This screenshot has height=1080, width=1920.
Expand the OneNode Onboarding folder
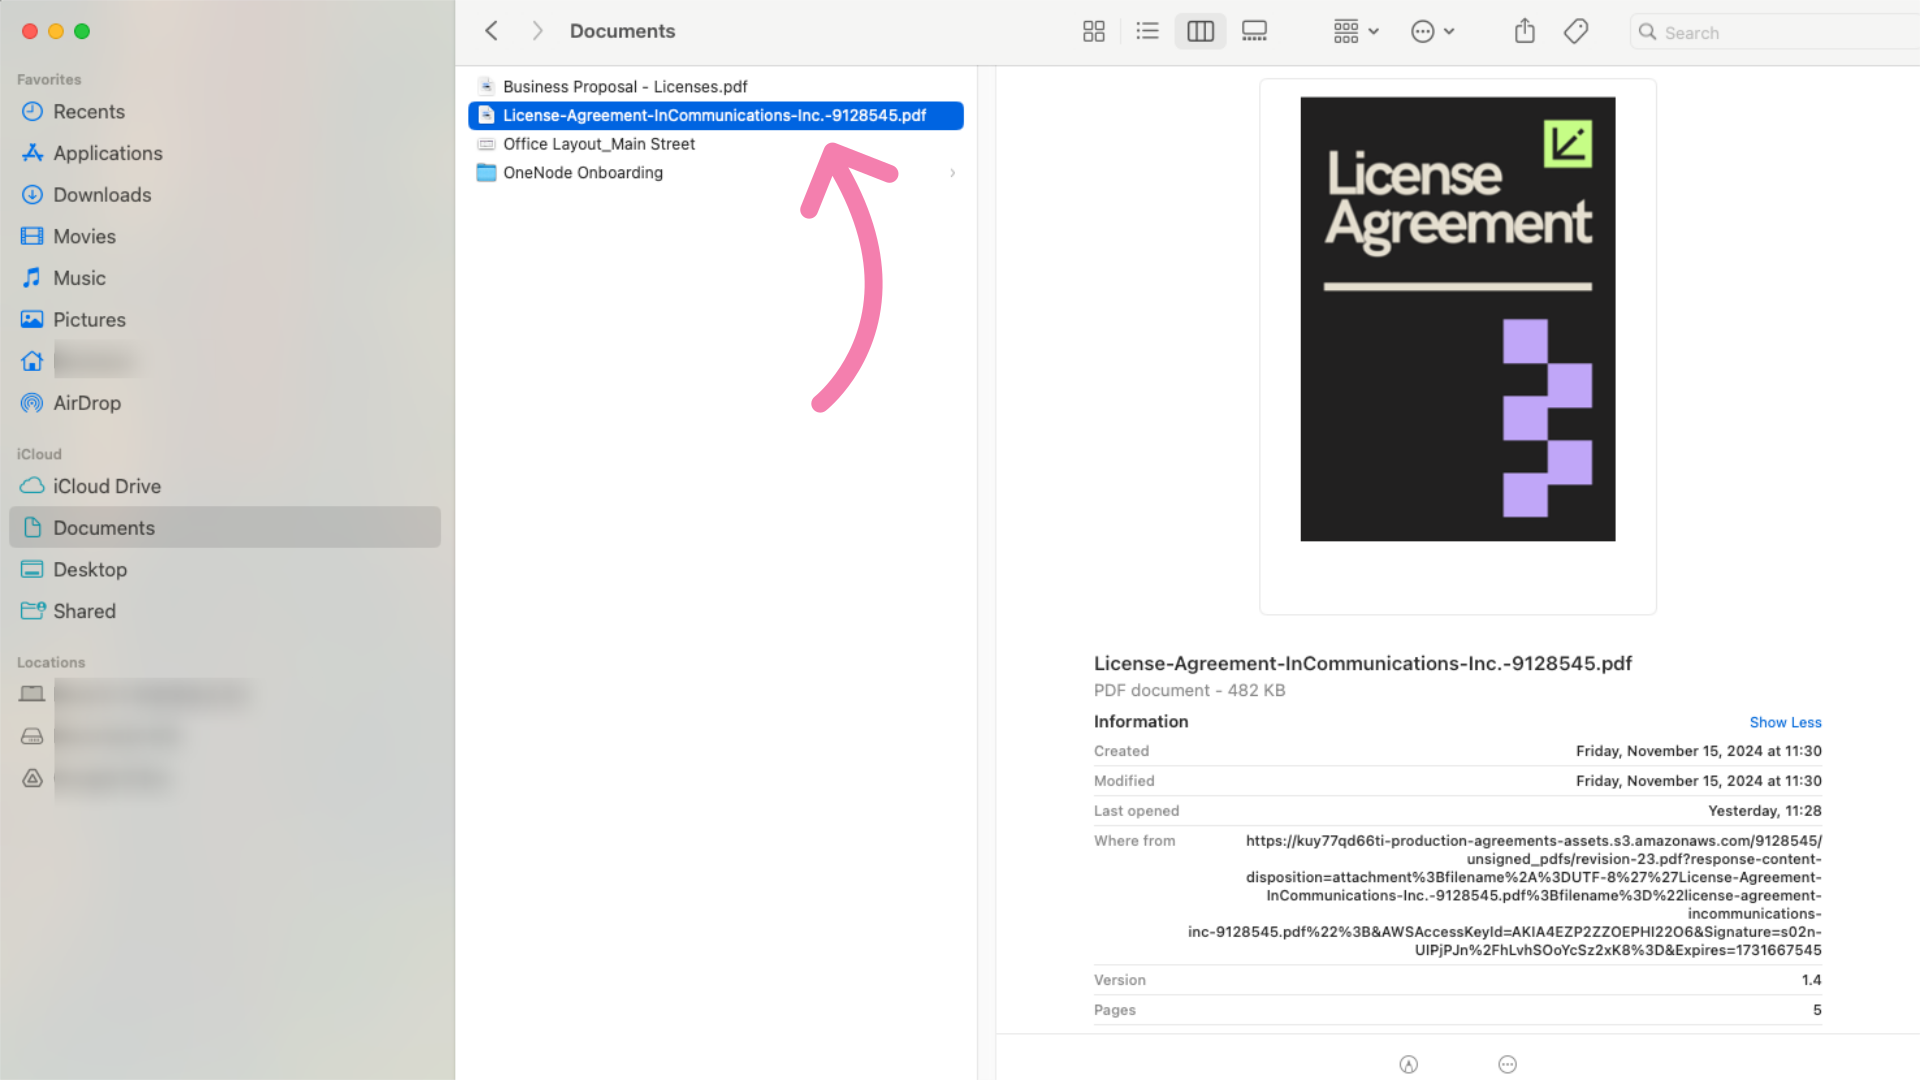(951, 173)
